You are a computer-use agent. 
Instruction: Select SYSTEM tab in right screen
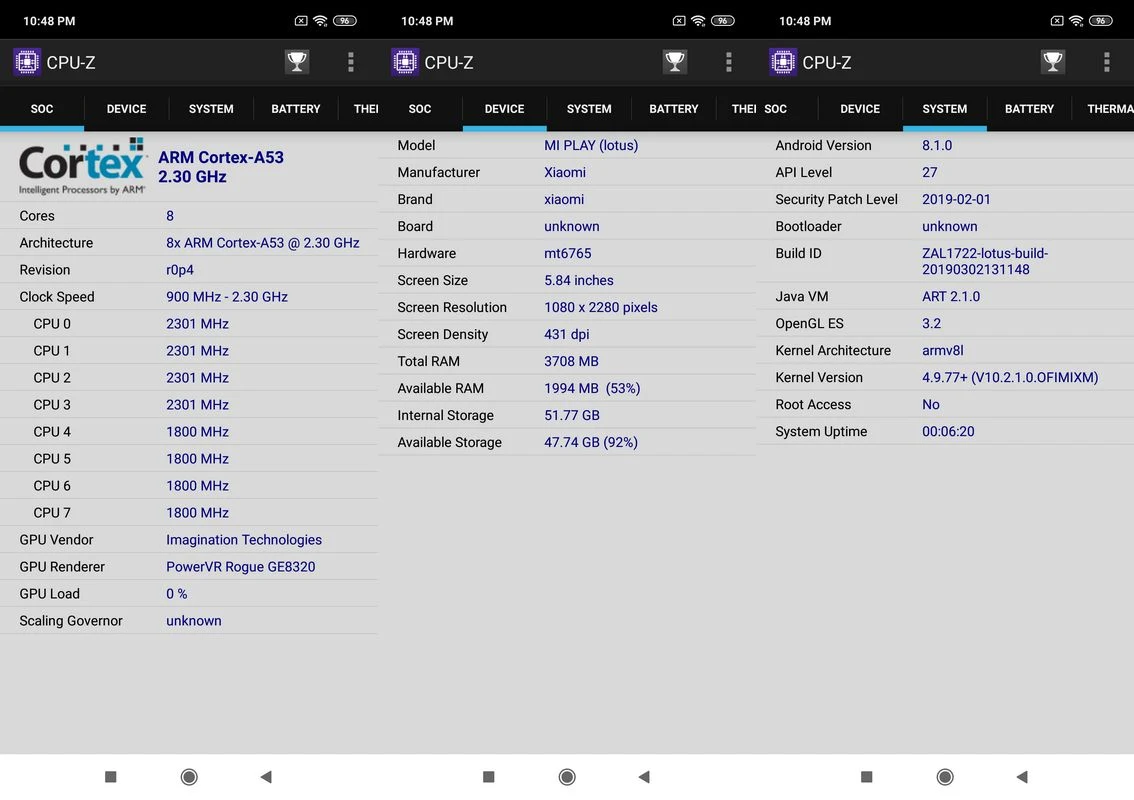point(945,109)
